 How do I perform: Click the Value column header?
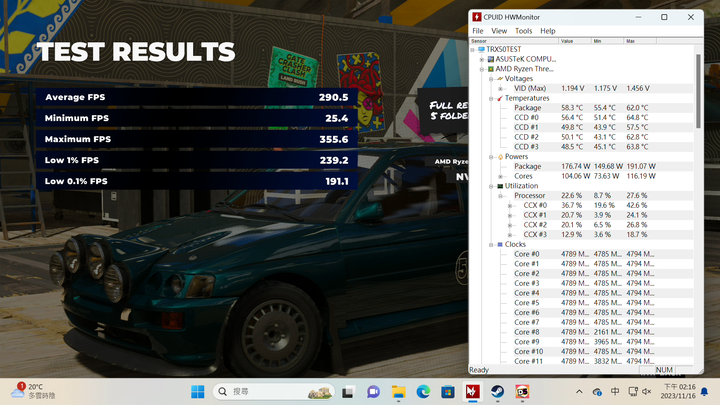pos(575,41)
